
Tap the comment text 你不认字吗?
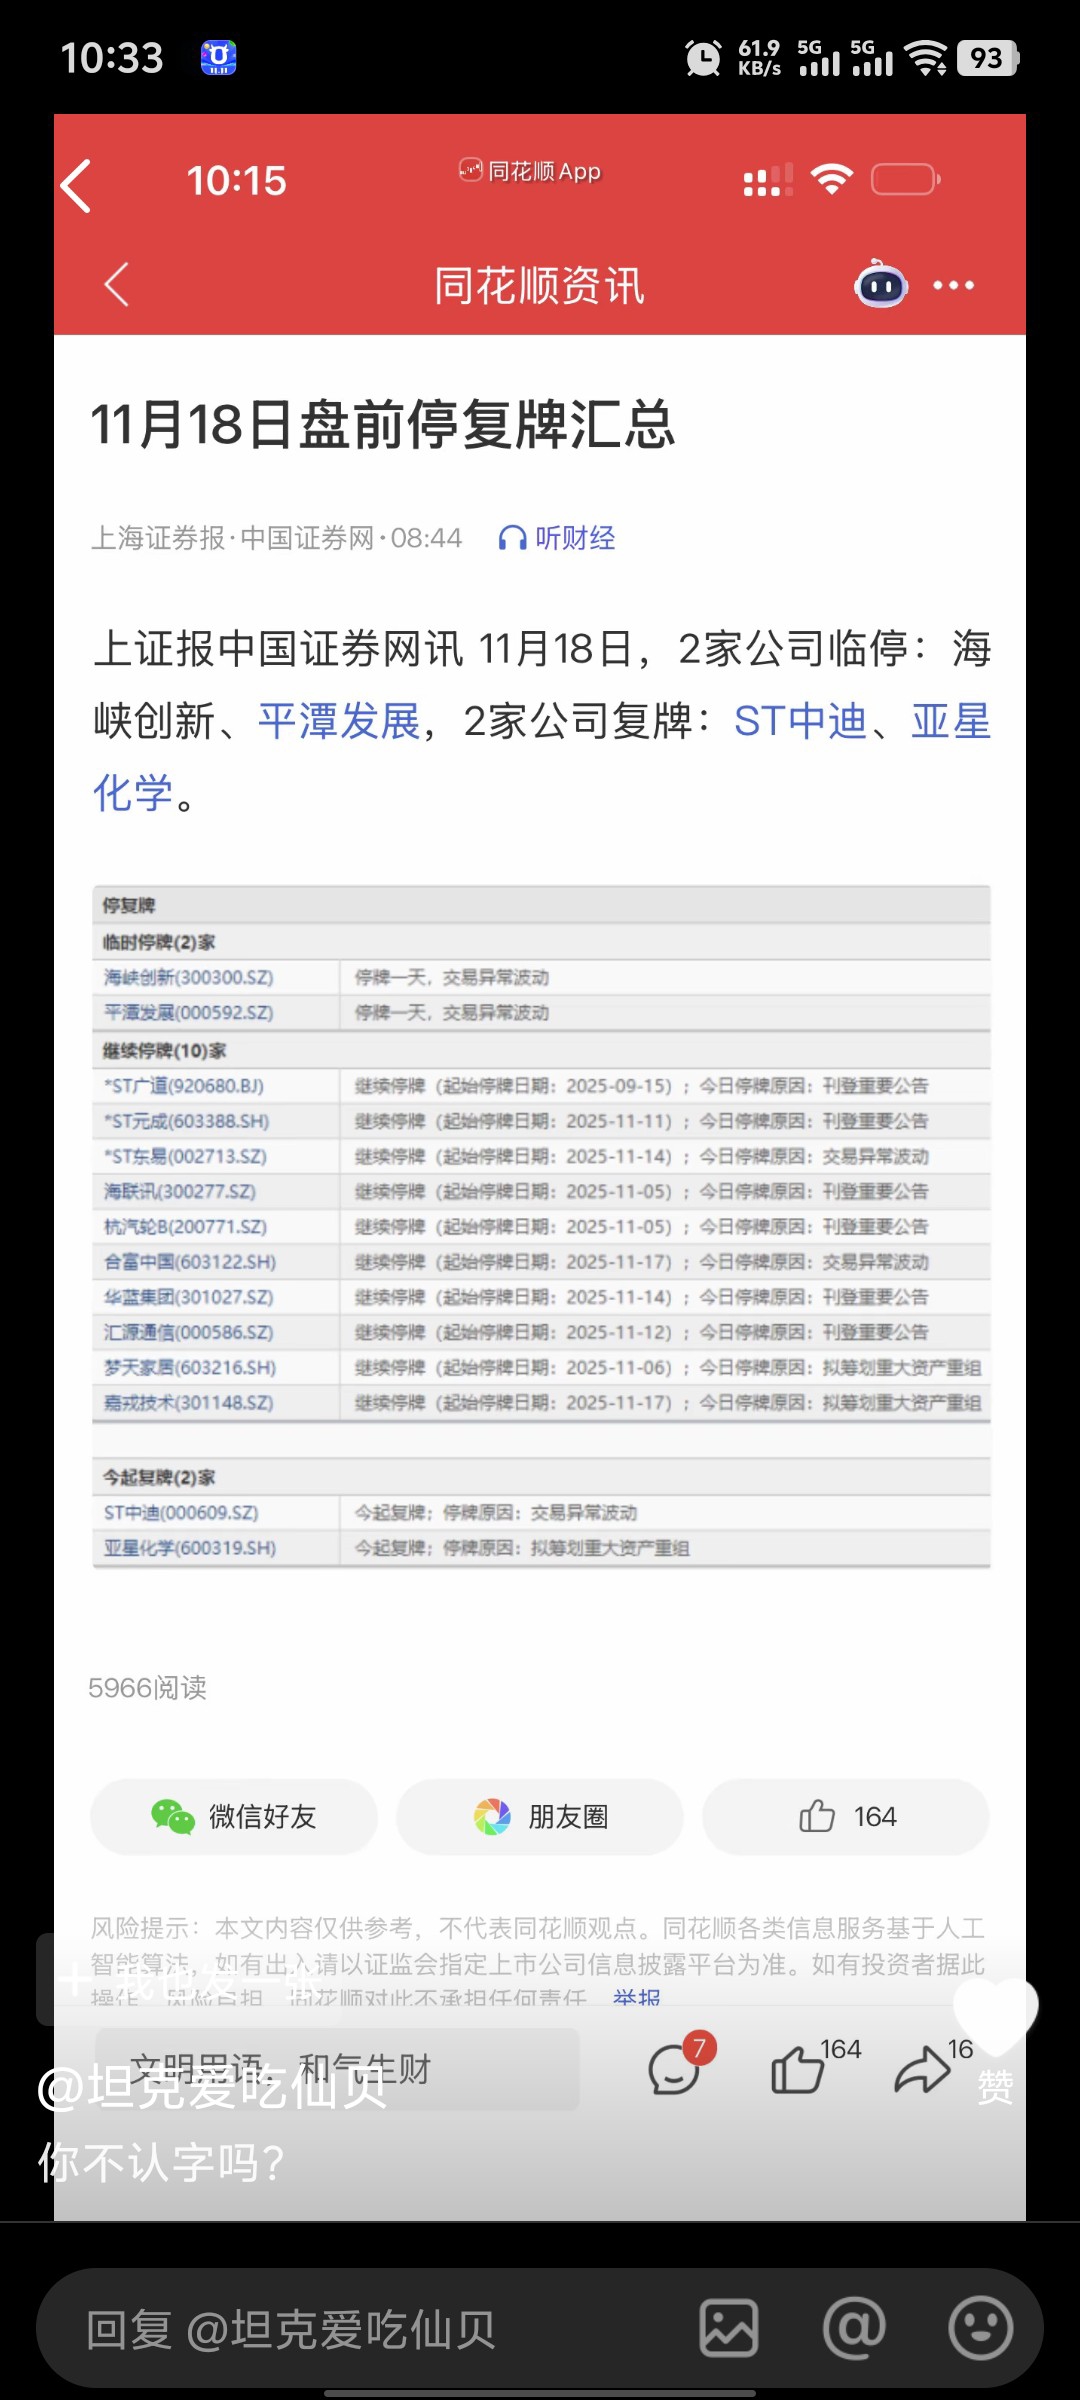[162, 2163]
